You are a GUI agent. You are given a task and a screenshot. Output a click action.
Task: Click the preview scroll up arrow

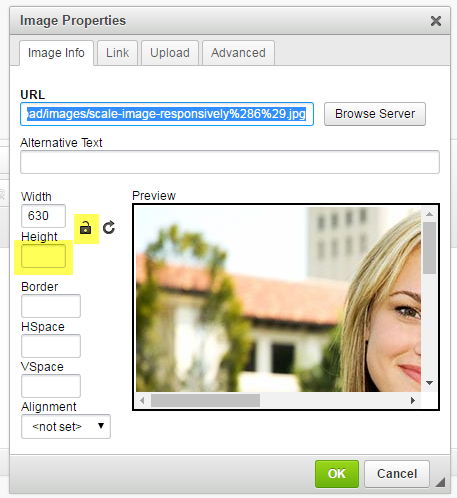pos(429,214)
